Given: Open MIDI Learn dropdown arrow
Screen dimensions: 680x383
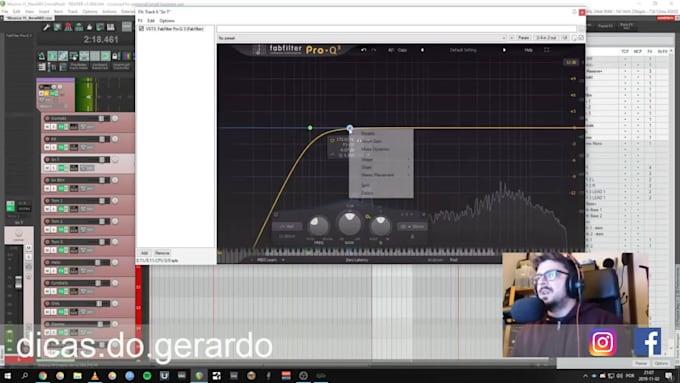Looking at the screenshot, I should point(283,260).
